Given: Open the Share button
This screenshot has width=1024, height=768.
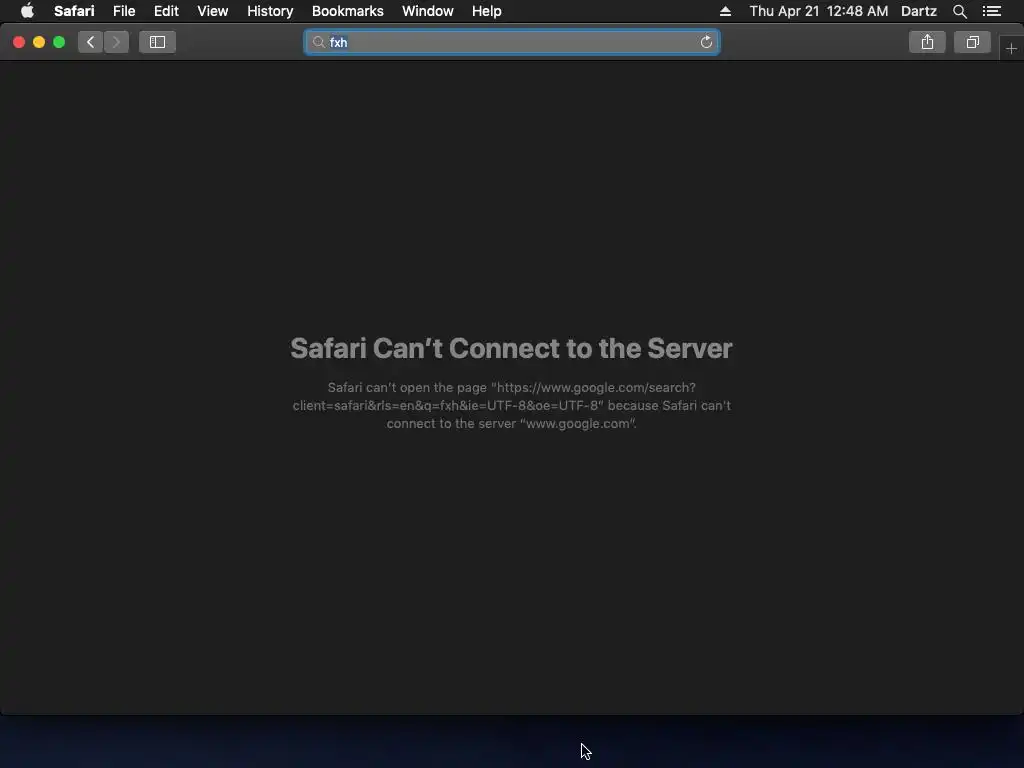Looking at the screenshot, I should point(927,42).
